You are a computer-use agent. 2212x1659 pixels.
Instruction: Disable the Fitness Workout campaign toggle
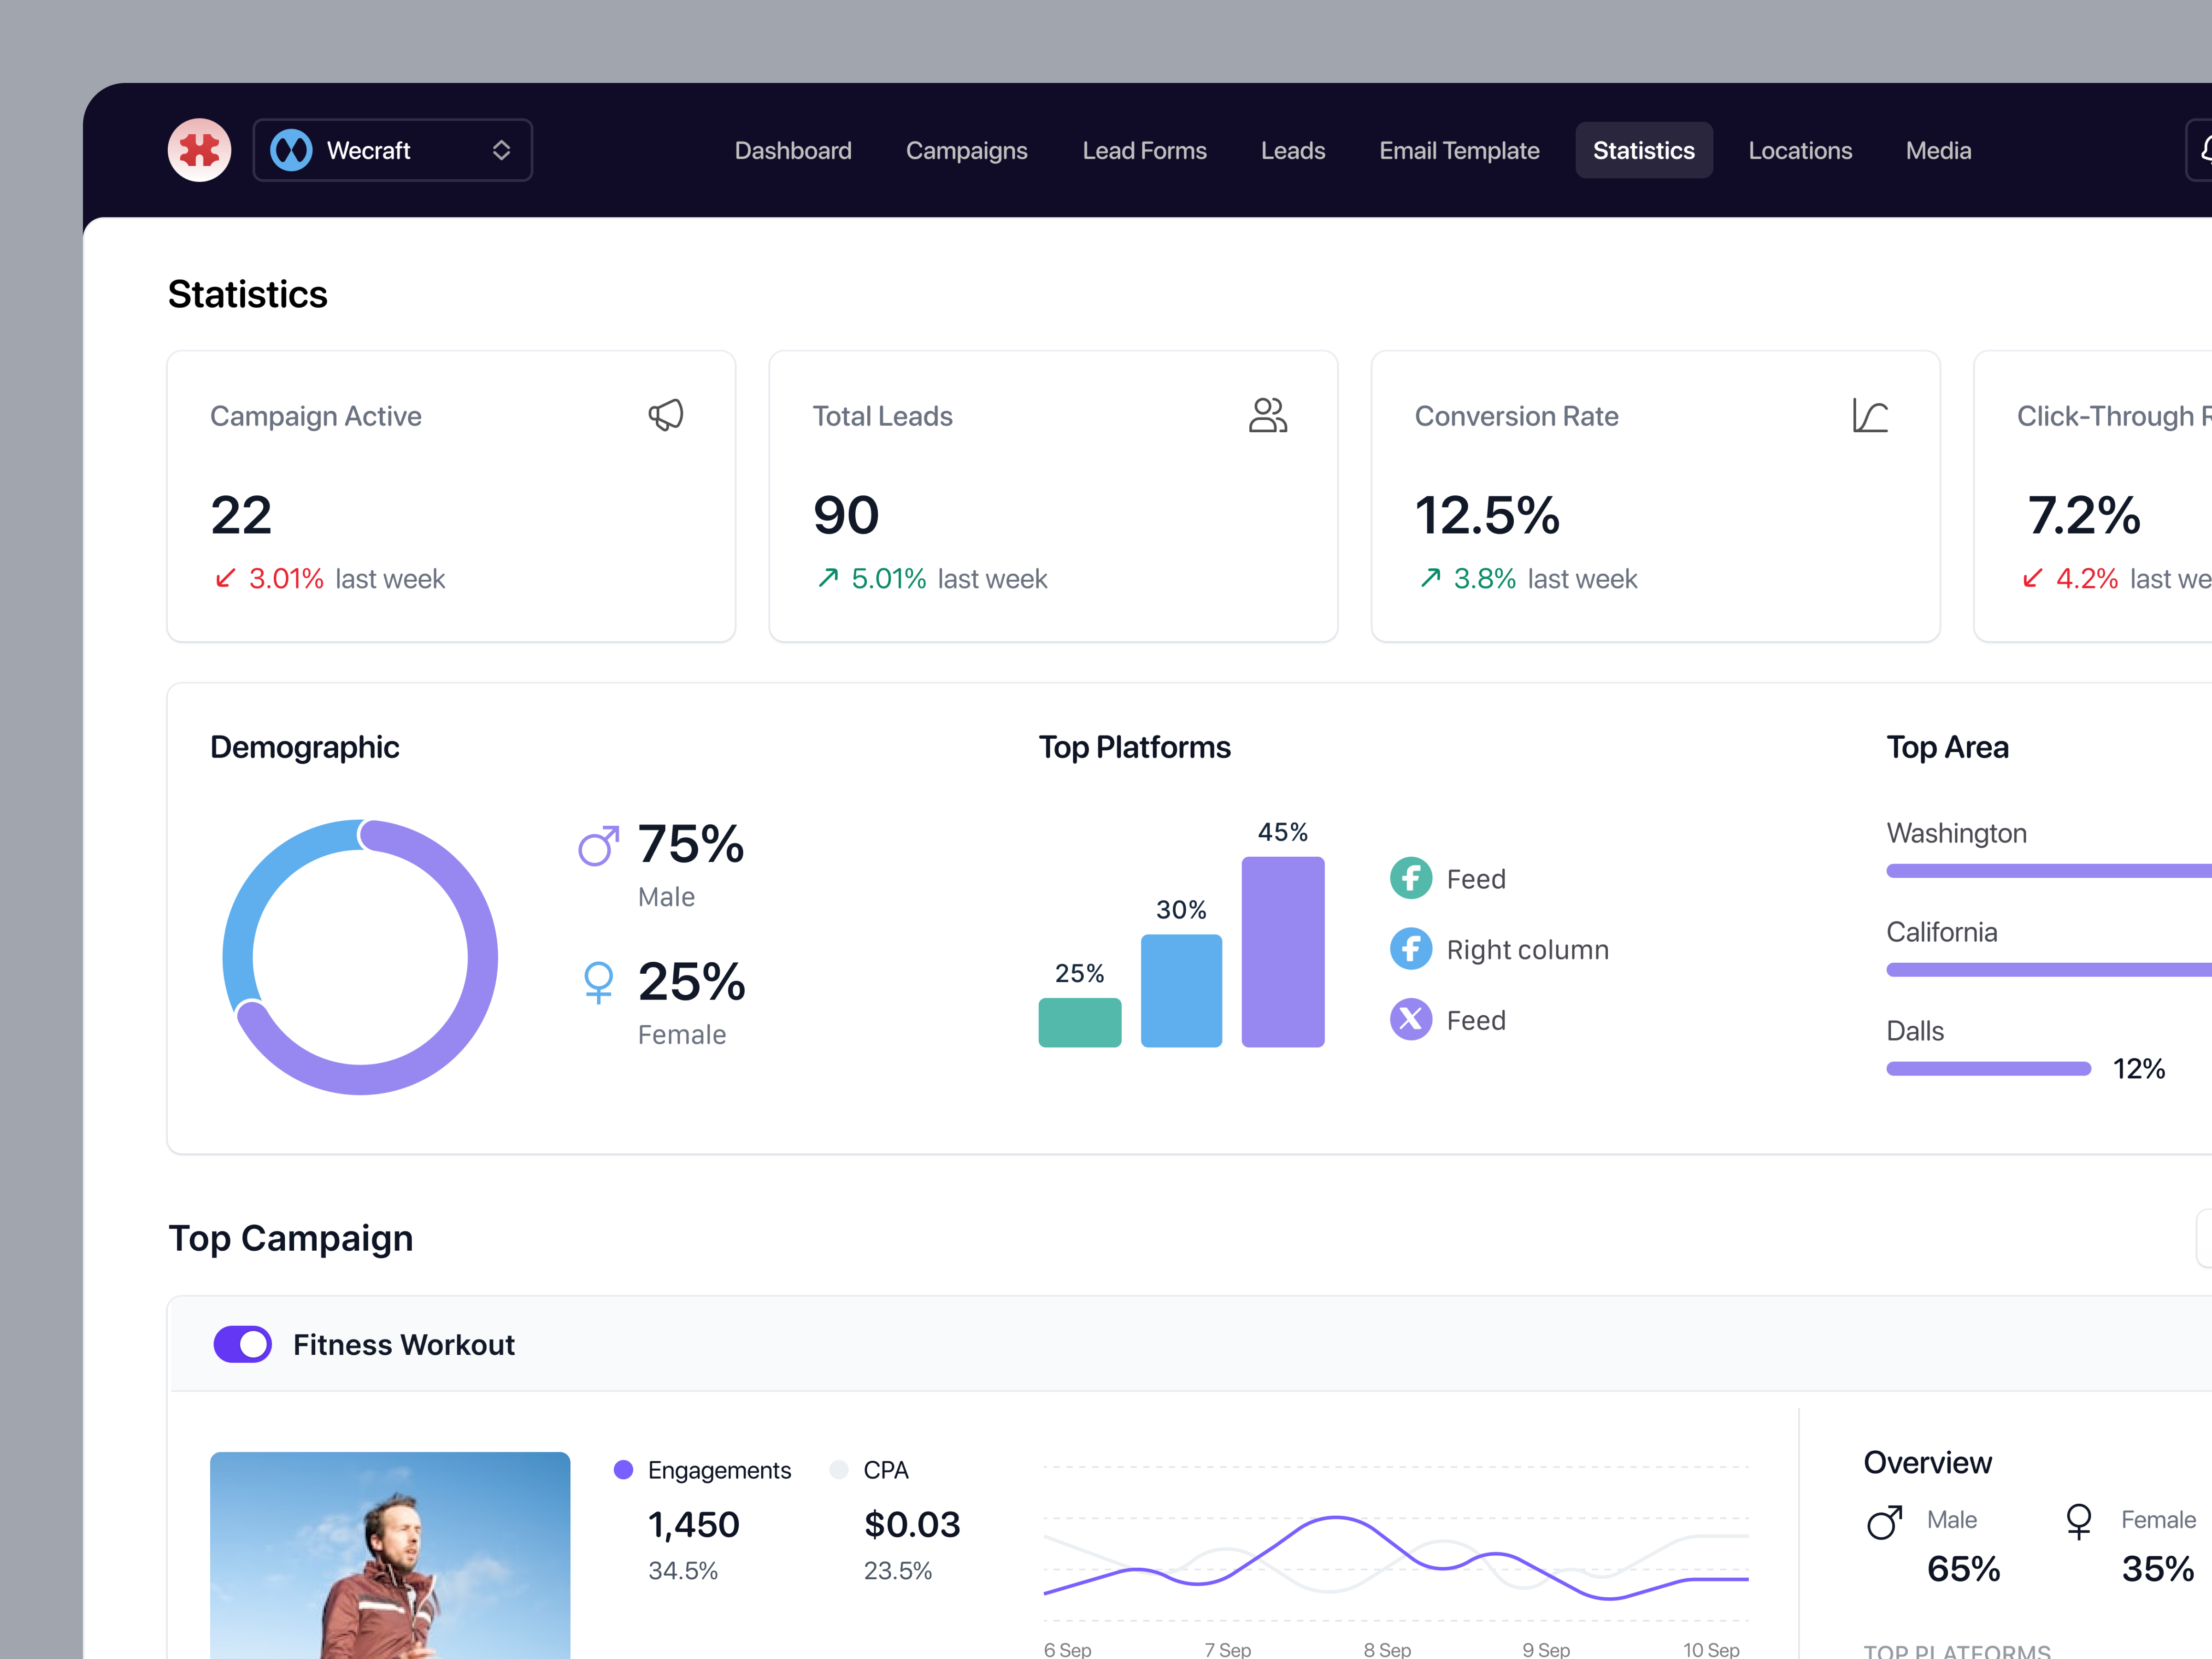(242, 1344)
